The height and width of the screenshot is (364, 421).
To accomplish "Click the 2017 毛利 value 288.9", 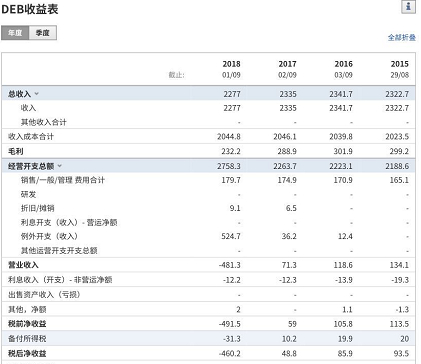I will [x=287, y=151].
